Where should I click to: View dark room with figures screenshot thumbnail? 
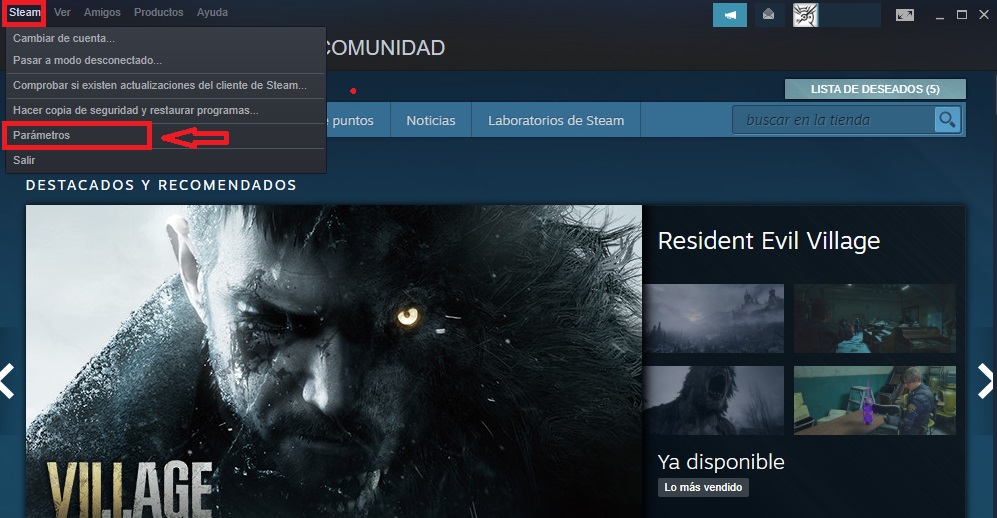(x=874, y=318)
